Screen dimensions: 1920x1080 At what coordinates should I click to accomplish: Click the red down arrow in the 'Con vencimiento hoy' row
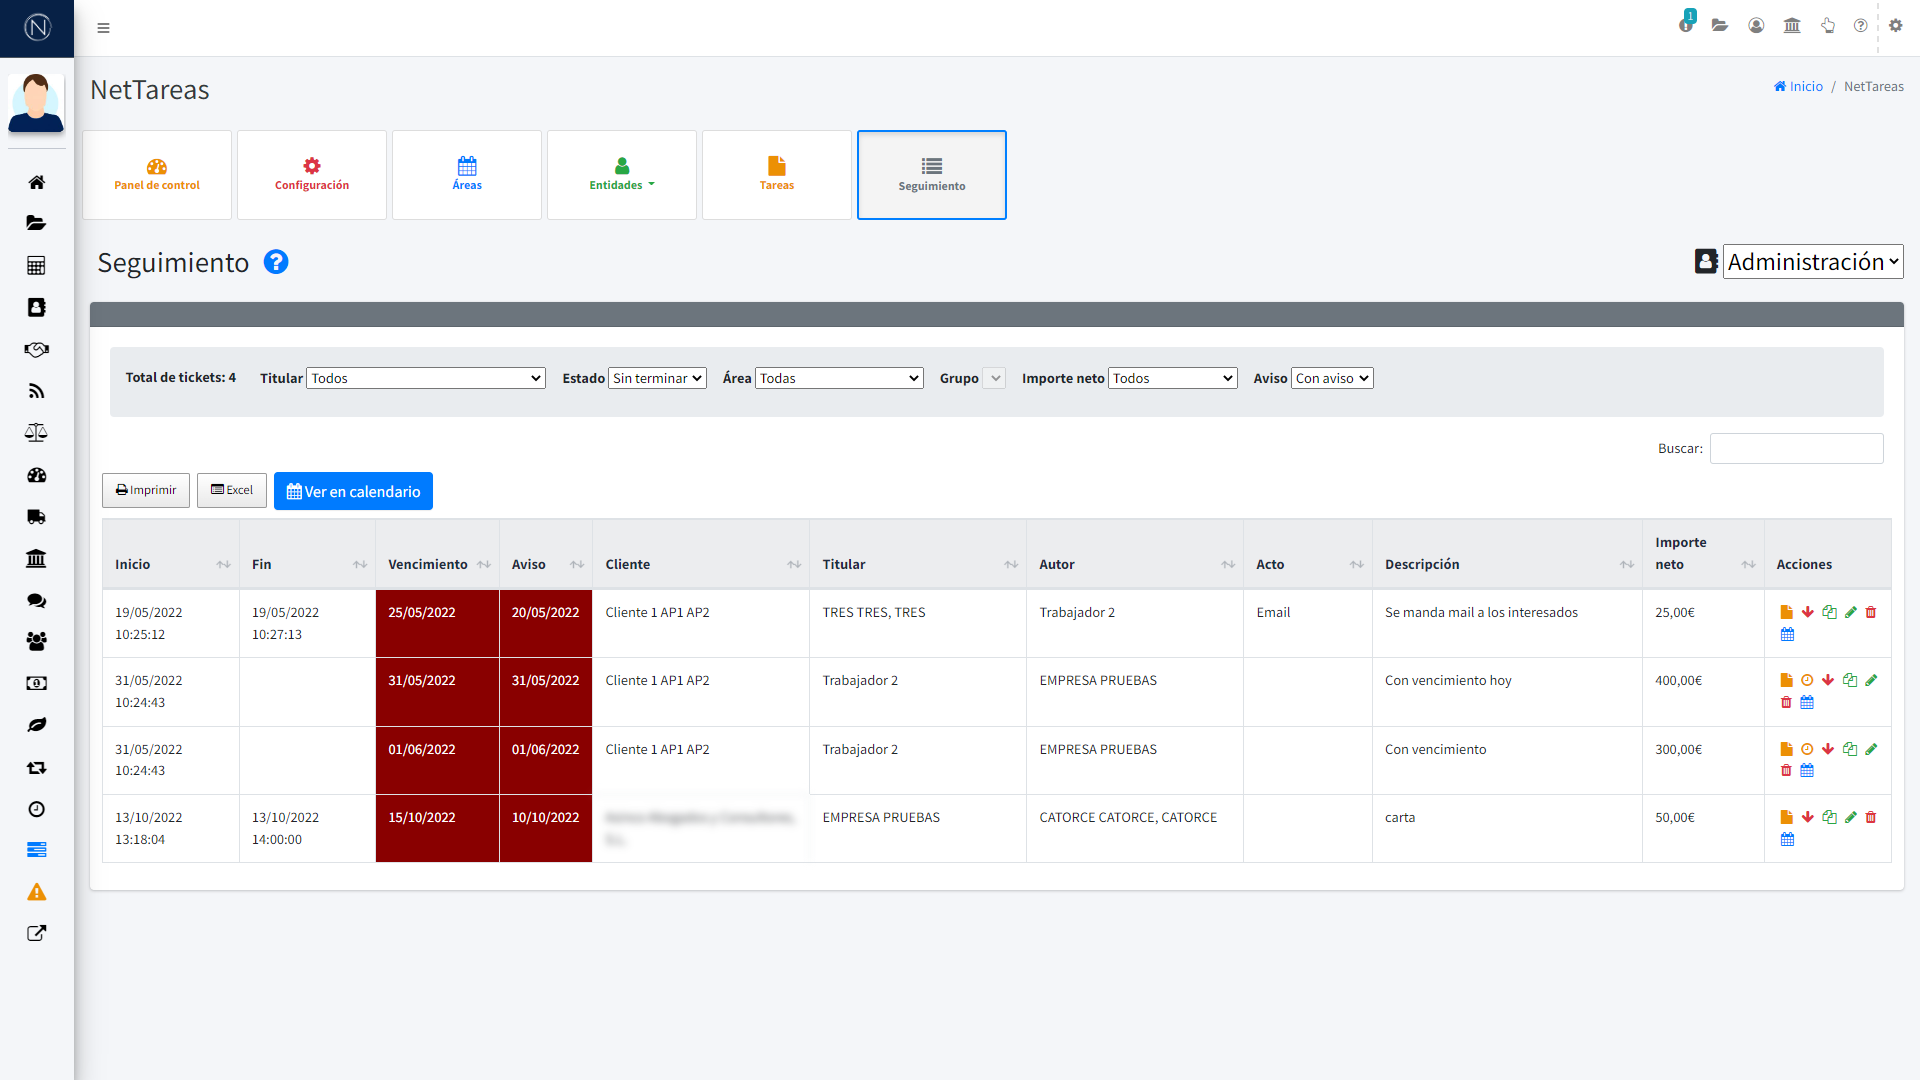1828,680
